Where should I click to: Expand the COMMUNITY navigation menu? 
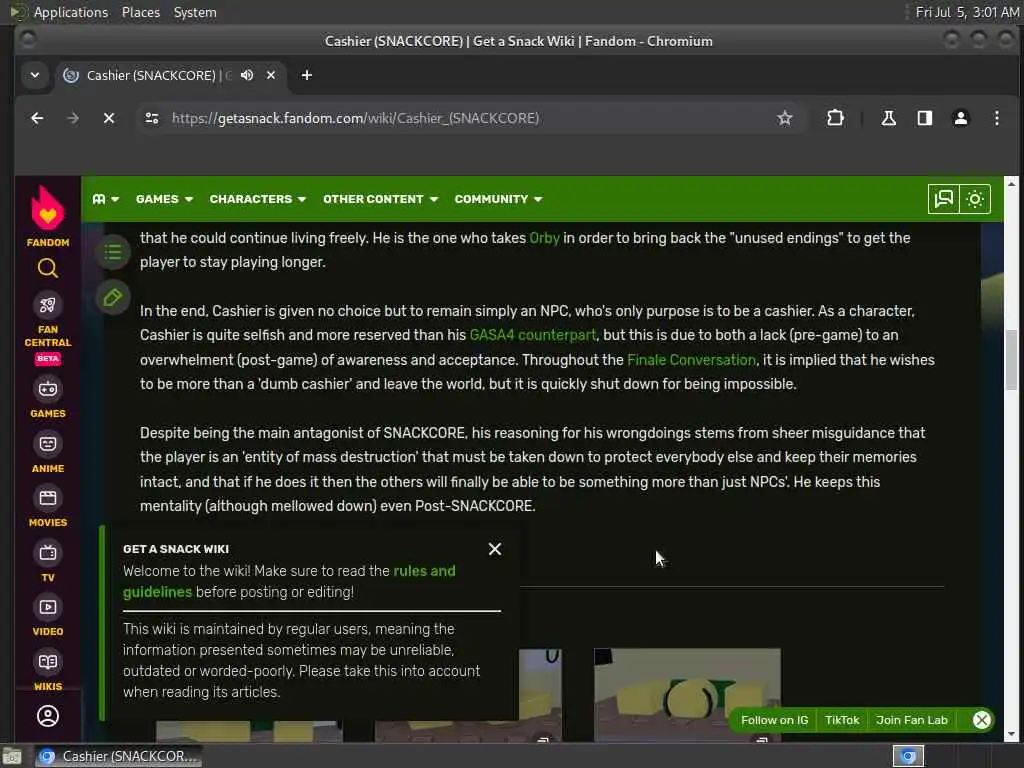pyautogui.click(x=499, y=199)
